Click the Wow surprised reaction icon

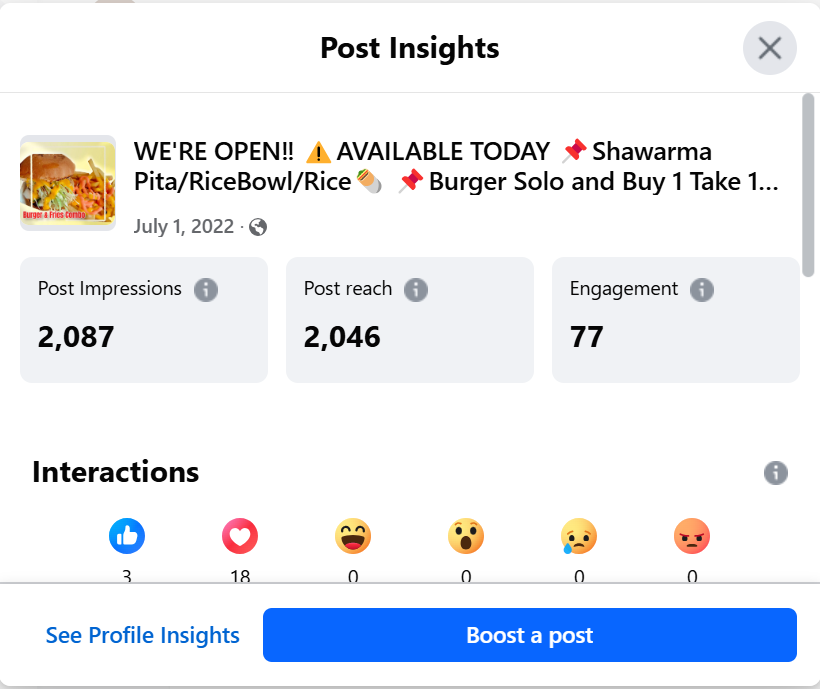[466, 537]
